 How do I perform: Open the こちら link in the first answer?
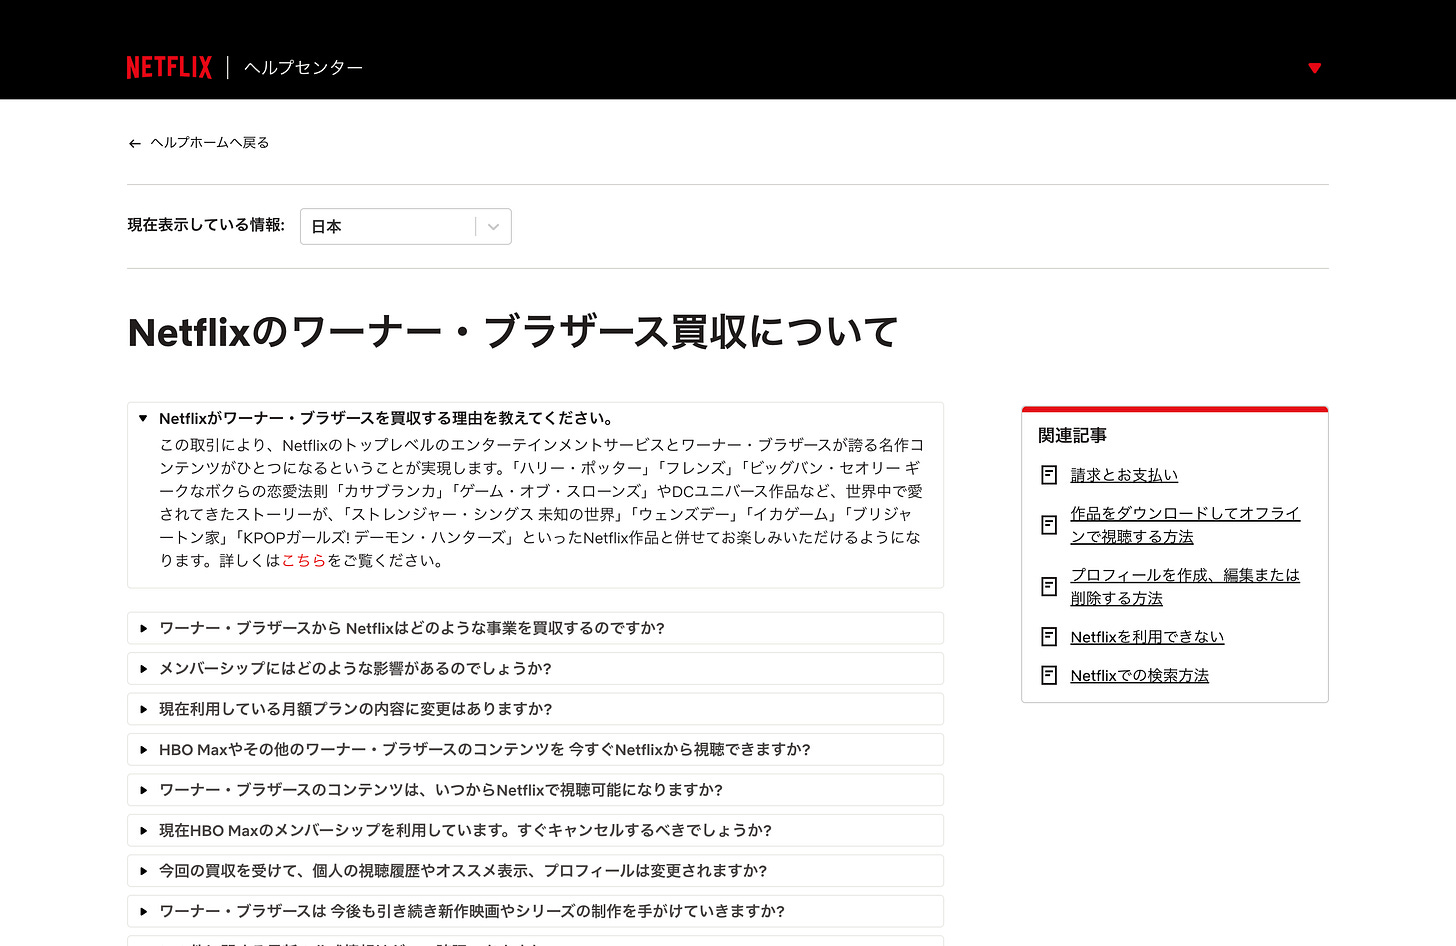tap(304, 560)
